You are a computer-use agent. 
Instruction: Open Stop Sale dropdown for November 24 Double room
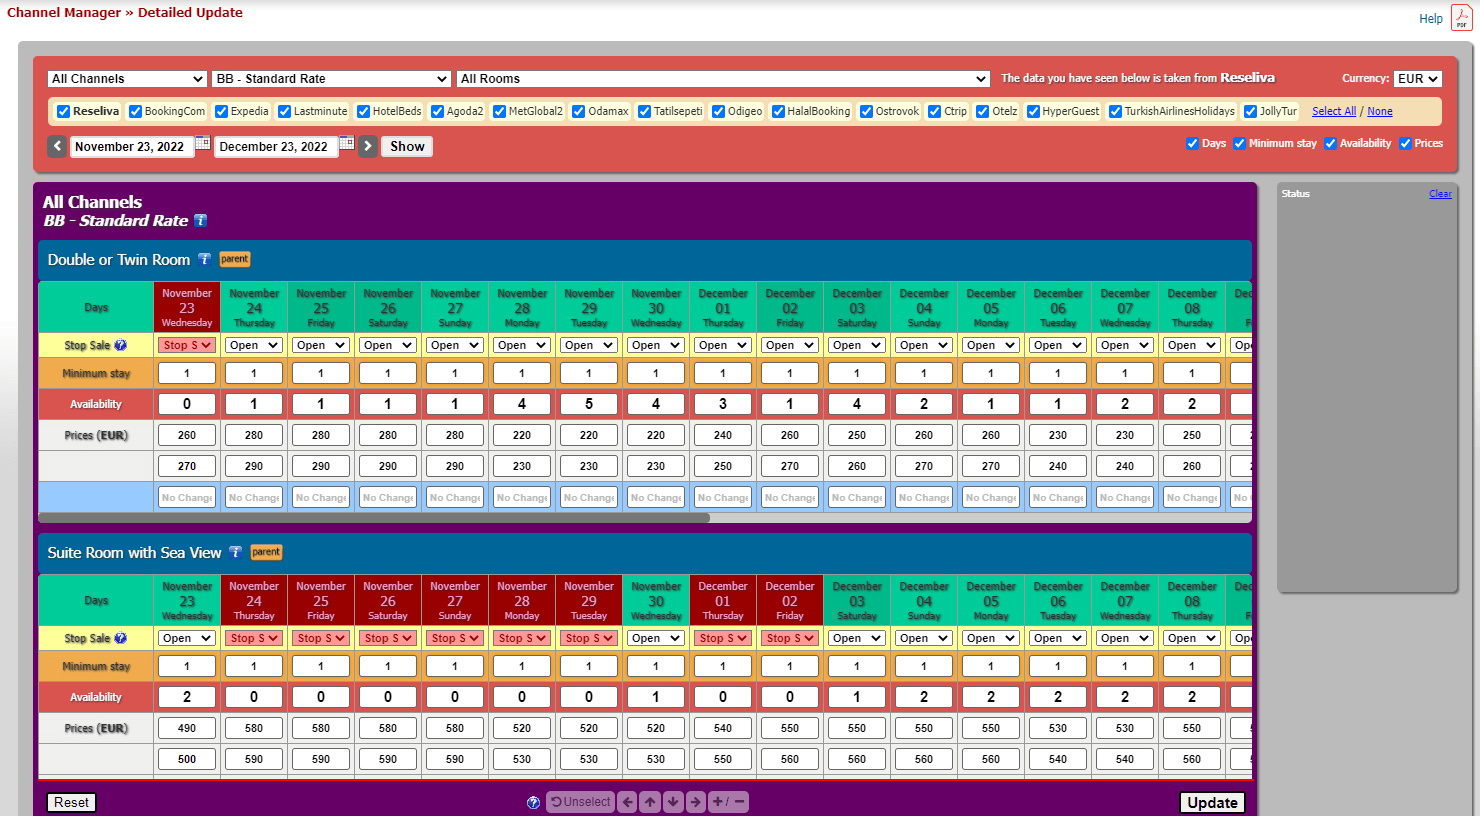tap(254, 345)
